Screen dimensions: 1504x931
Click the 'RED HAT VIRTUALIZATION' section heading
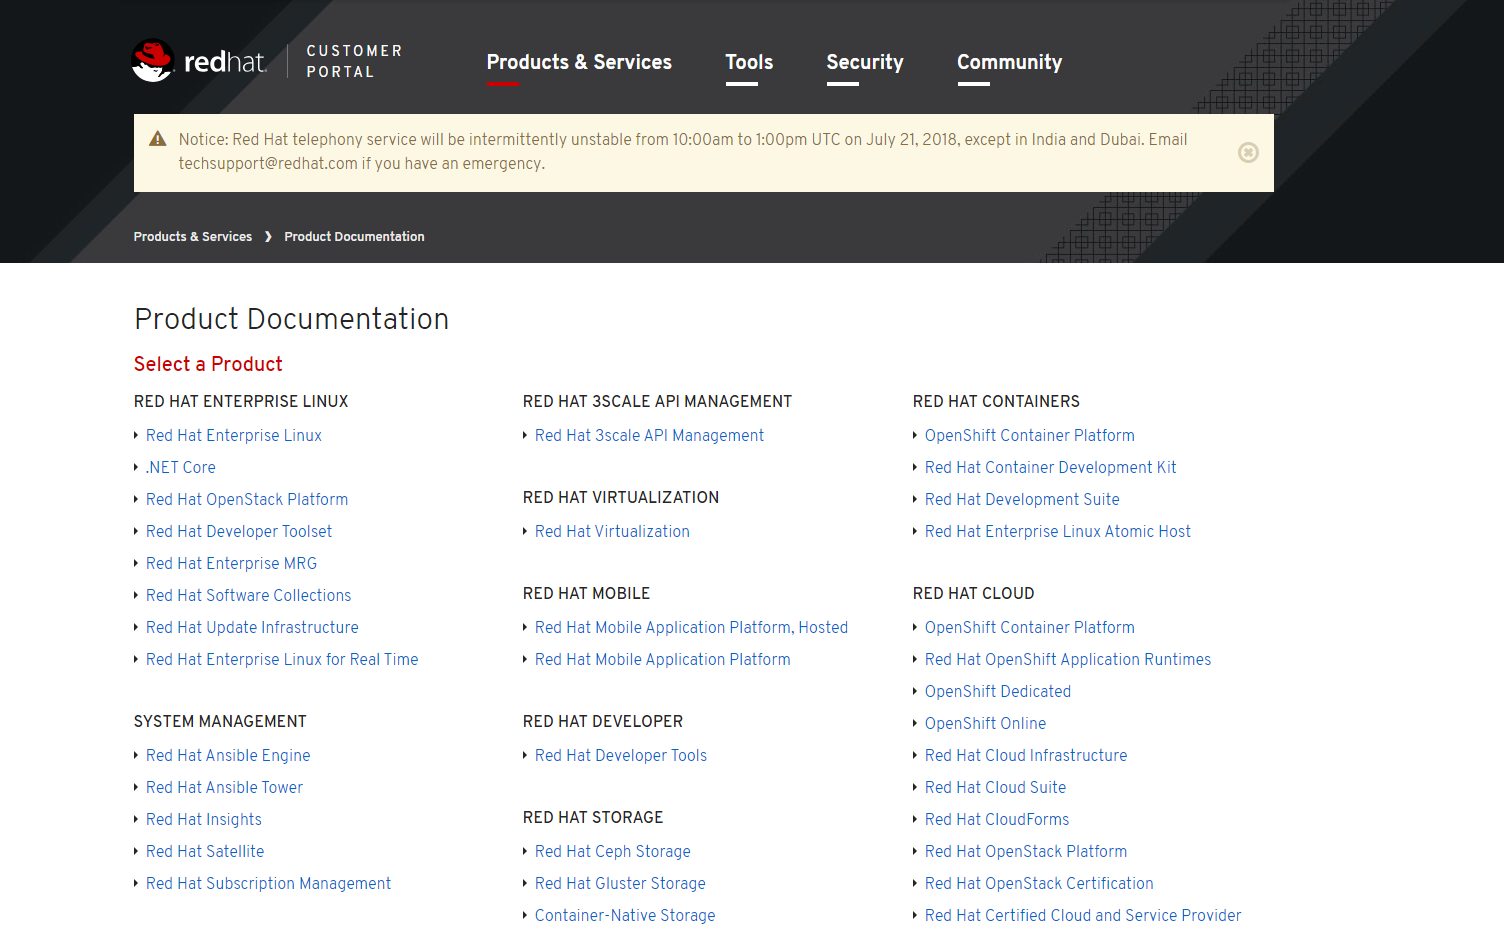(621, 498)
